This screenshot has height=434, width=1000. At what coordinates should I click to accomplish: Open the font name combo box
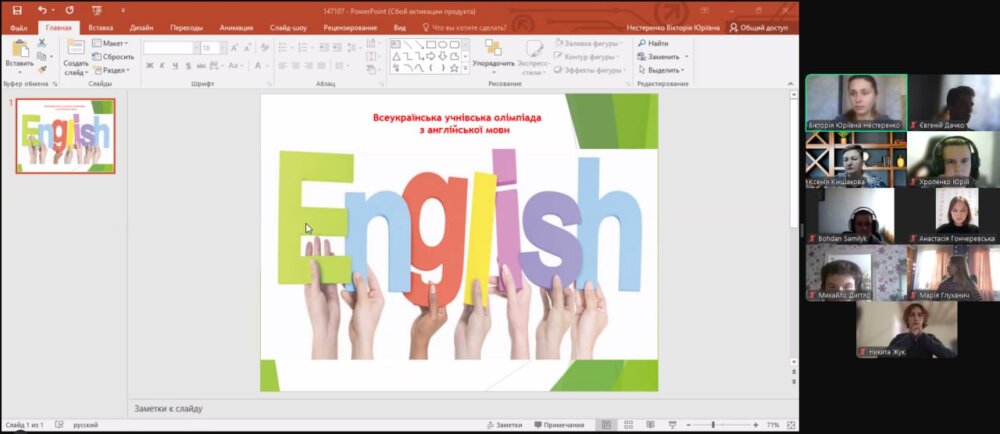[172, 48]
